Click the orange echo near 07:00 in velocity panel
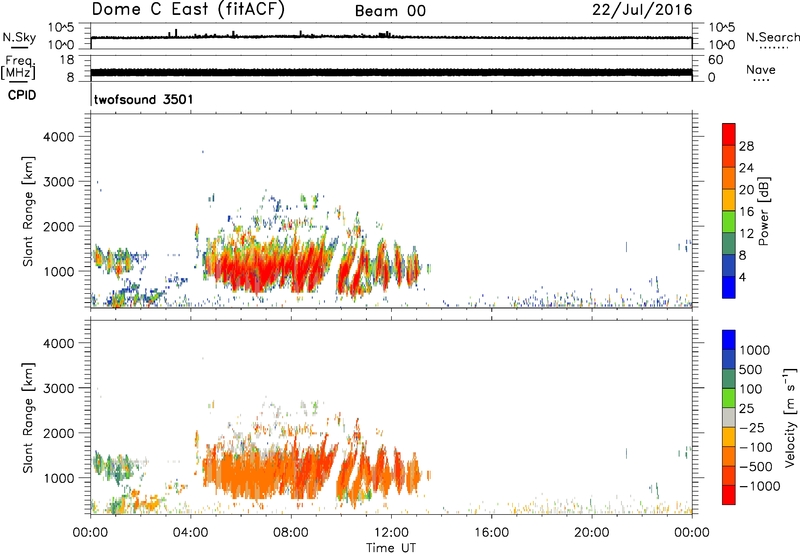Screen dimensions: 800x554 (265, 474)
